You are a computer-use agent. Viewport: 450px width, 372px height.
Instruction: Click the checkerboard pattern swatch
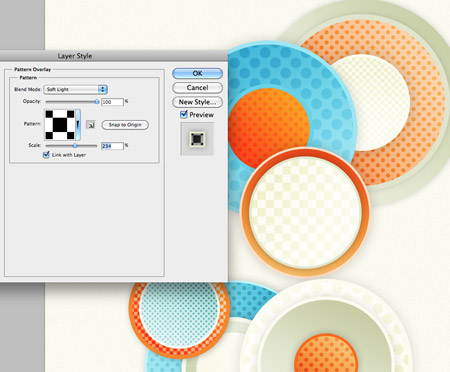[60, 125]
